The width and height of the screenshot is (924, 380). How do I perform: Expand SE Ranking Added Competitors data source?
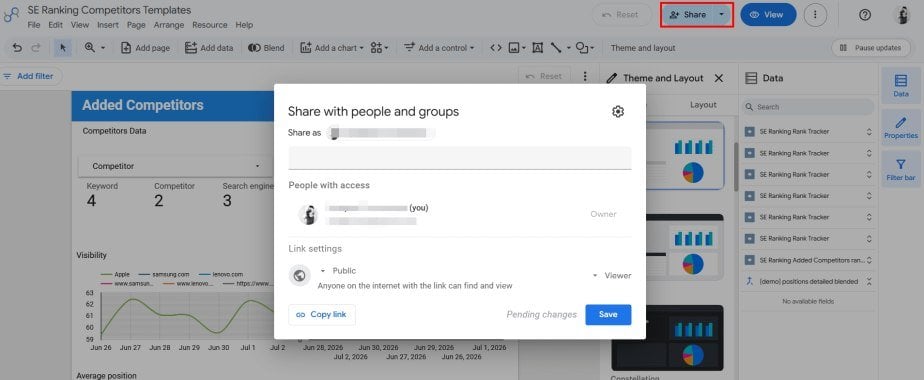click(869, 260)
